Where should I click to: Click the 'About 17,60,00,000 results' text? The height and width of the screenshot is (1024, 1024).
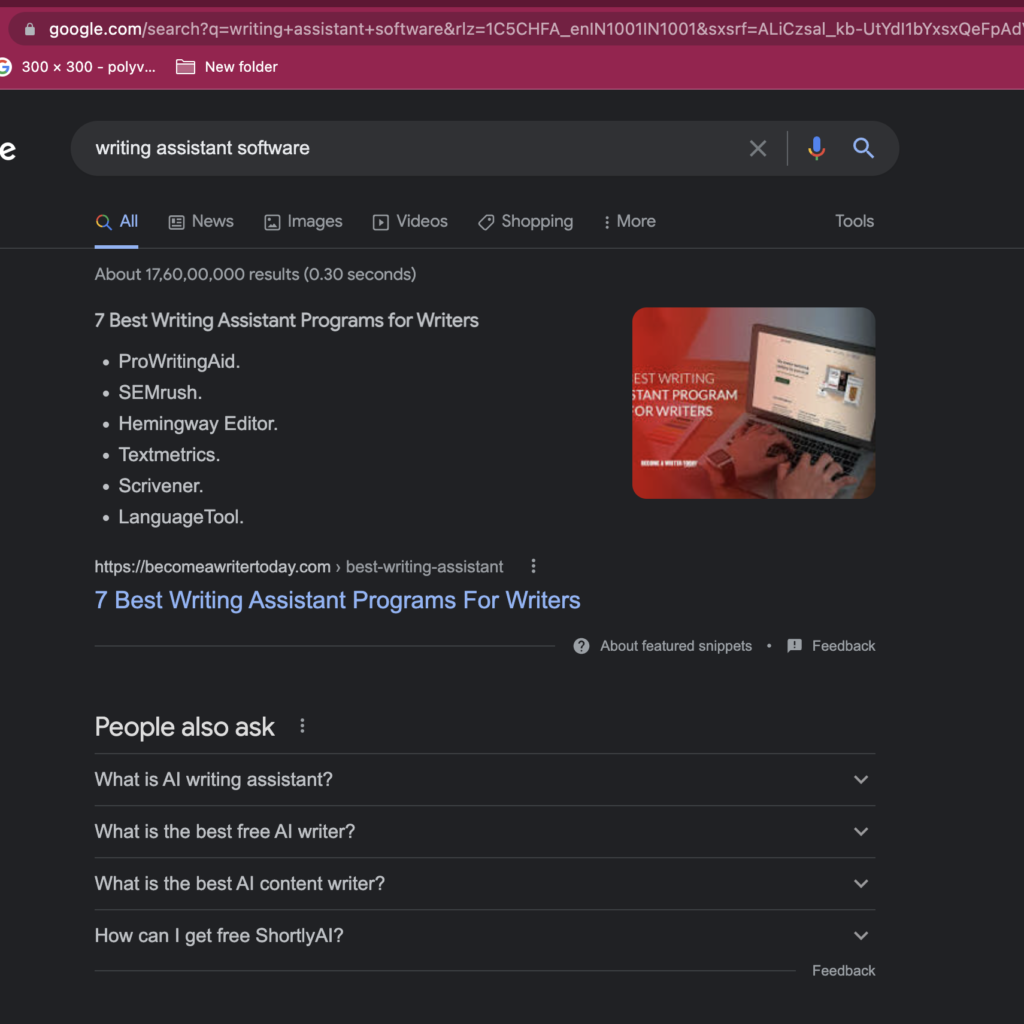tap(255, 274)
